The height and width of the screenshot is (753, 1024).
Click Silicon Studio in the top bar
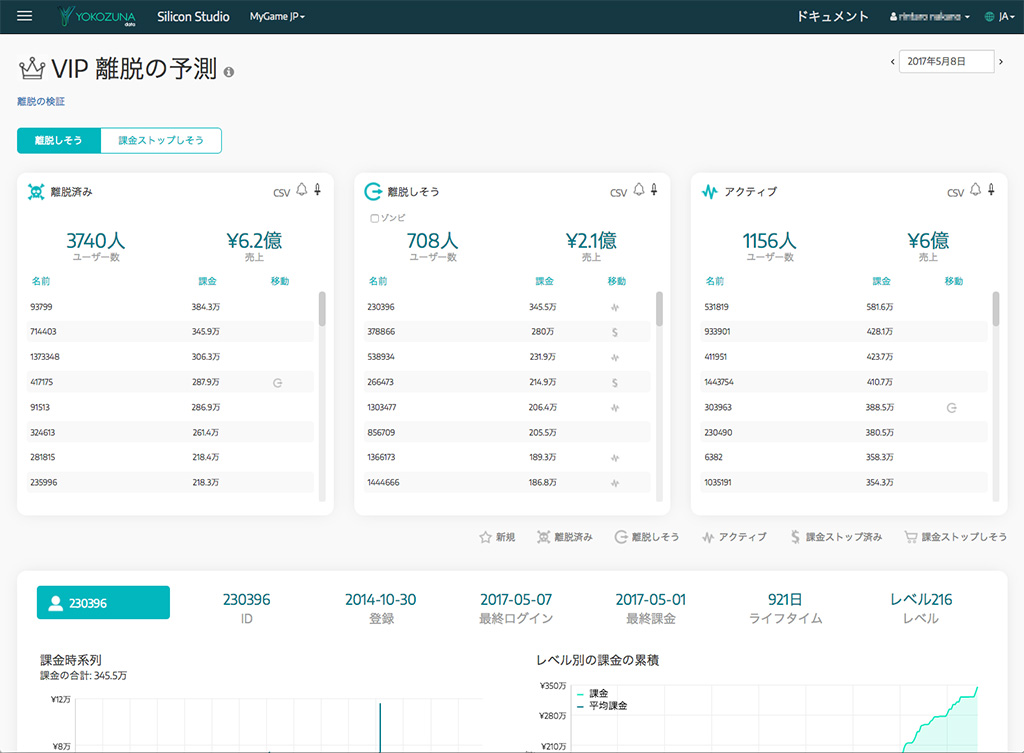pyautogui.click(x=193, y=17)
